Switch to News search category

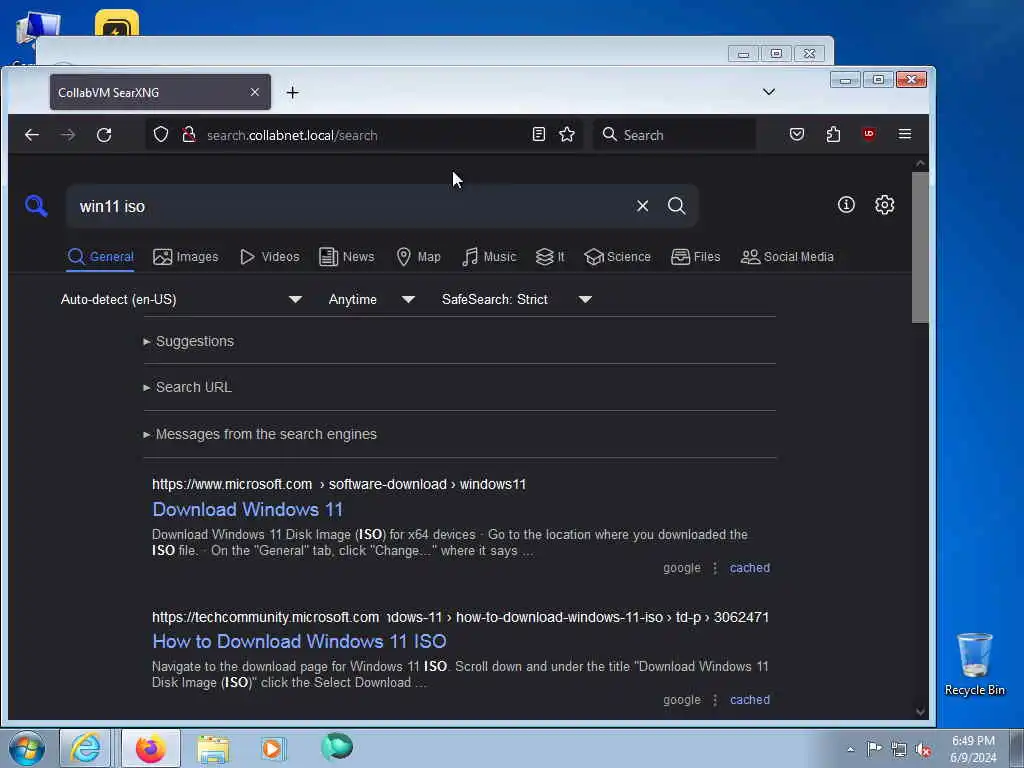(x=347, y=257)
